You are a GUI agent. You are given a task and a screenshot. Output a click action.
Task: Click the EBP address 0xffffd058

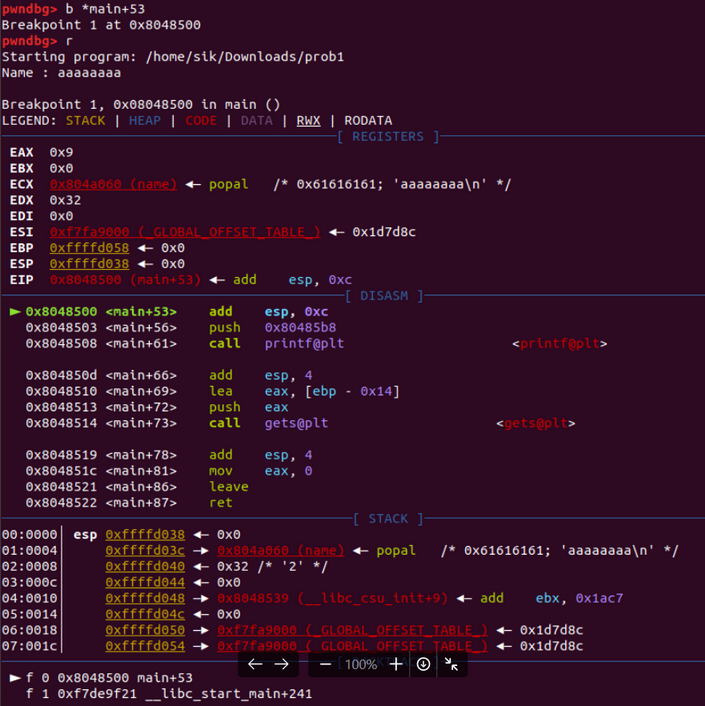click(x=89, y=248)
